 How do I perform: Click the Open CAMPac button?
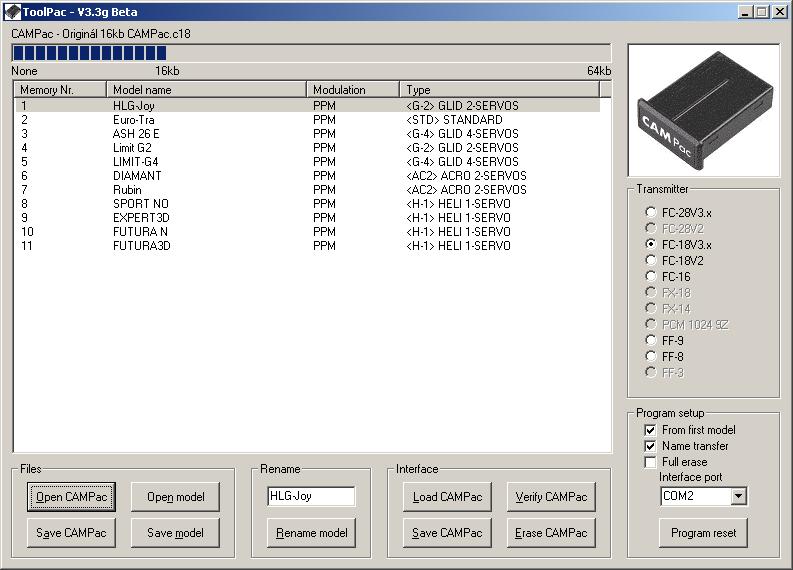tap(71, 497)
